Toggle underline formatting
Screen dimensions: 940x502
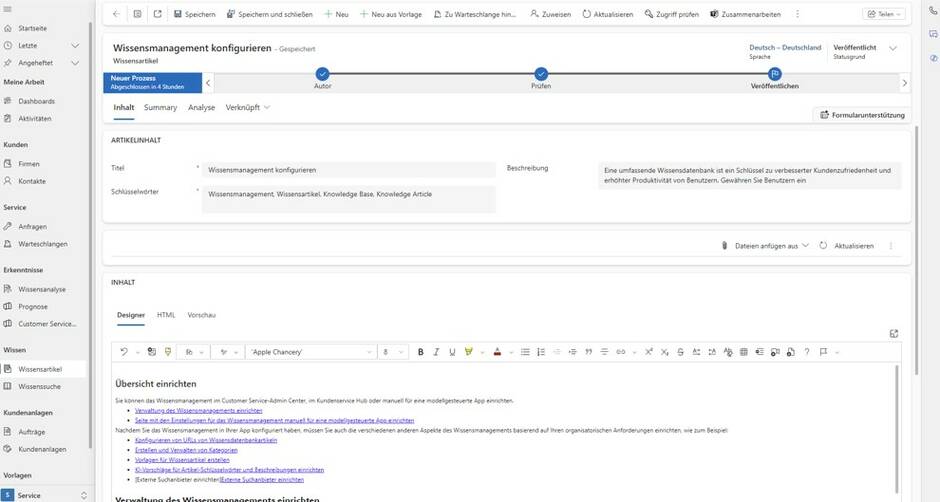452,352
